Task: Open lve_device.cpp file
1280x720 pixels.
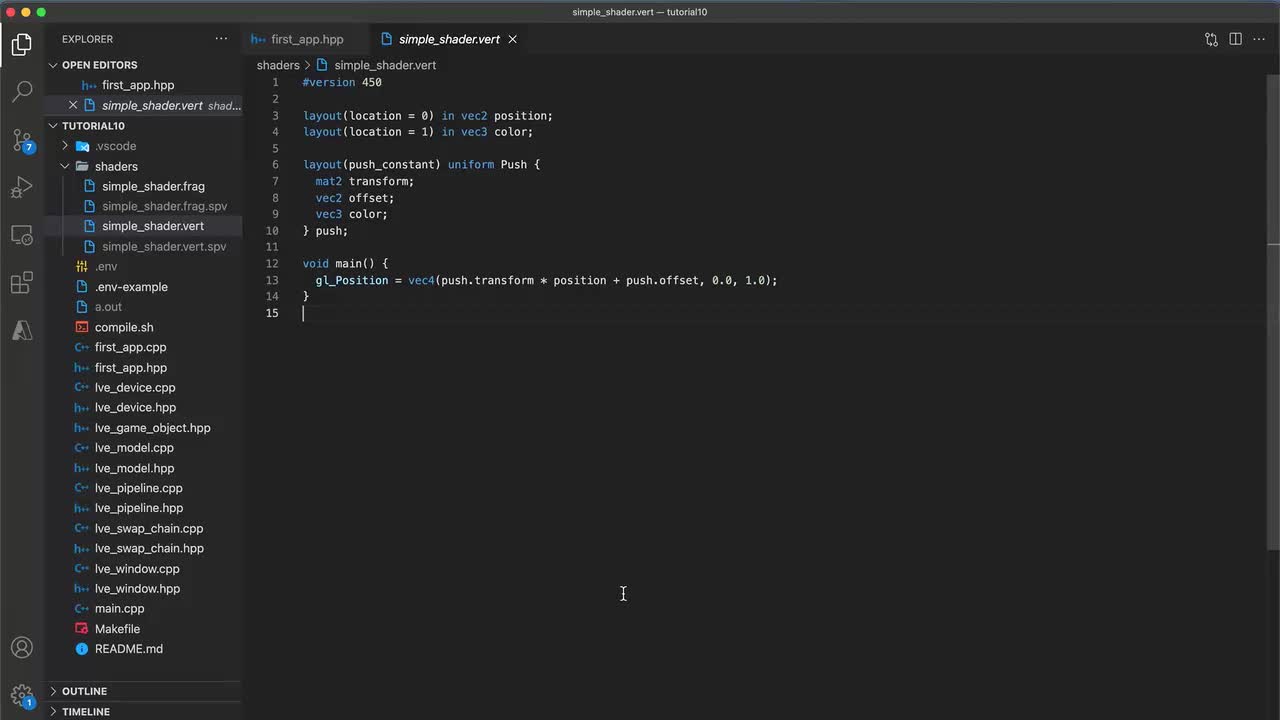Action: click(135, 387)
